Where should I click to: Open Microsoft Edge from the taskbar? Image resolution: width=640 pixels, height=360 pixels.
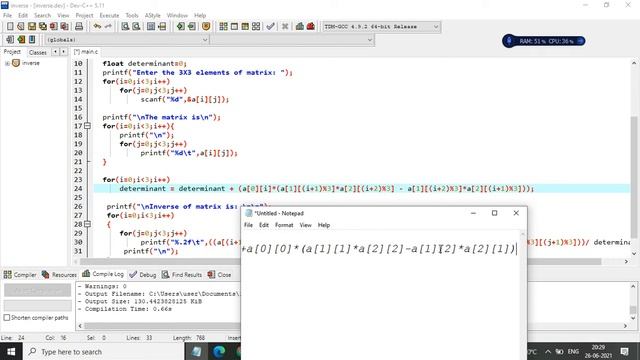coord(219,351)
